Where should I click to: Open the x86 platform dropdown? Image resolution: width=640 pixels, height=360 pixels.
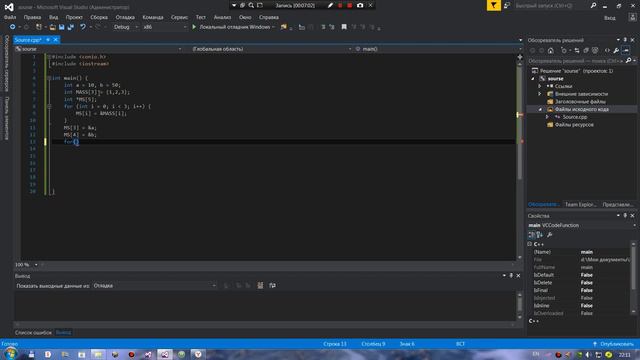tap(164, 27)
